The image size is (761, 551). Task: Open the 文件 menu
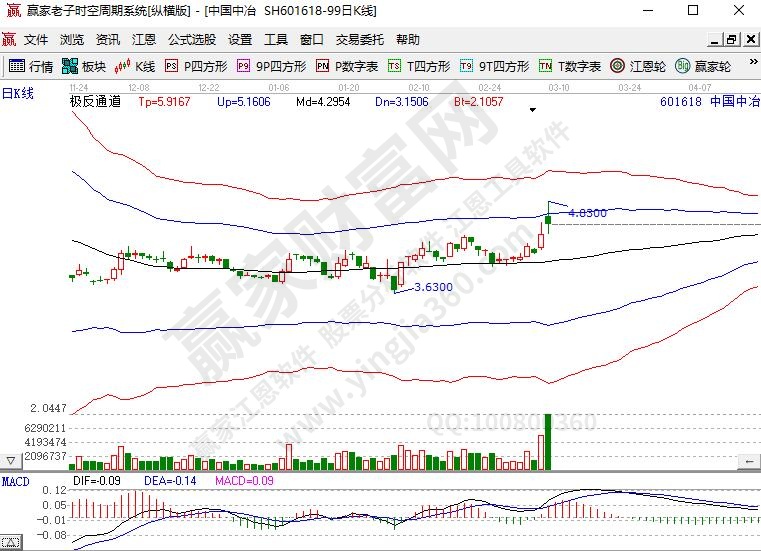tap(36, 40)
